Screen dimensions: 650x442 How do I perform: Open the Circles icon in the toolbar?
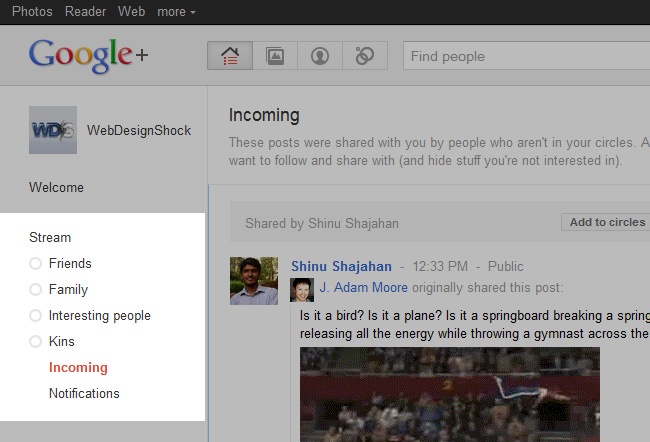coord(365,56)
